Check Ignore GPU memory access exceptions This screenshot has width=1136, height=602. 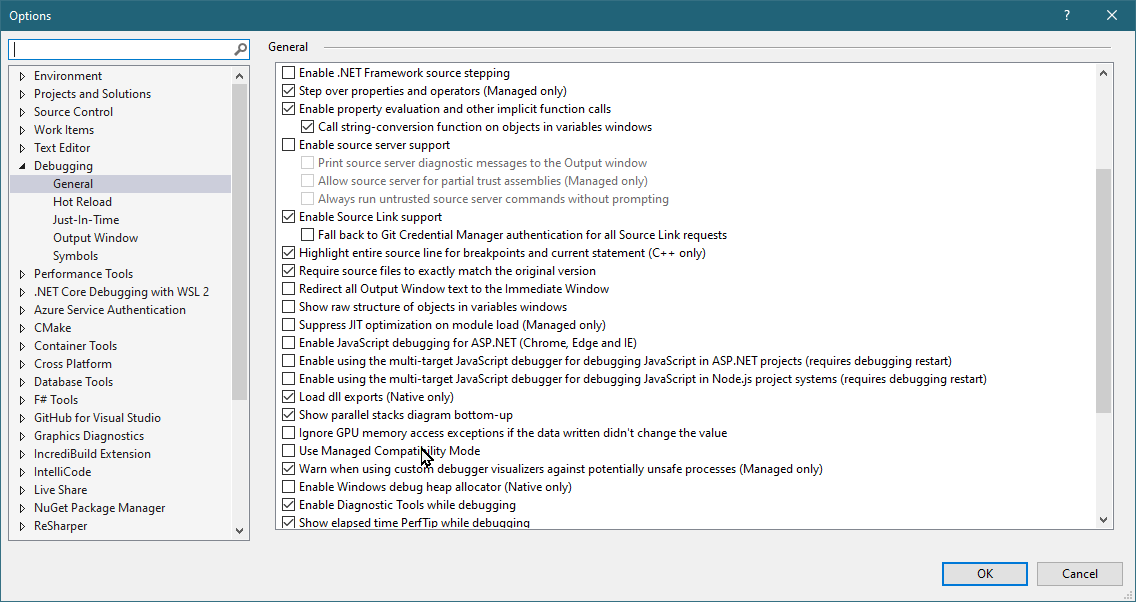[288, 432]
